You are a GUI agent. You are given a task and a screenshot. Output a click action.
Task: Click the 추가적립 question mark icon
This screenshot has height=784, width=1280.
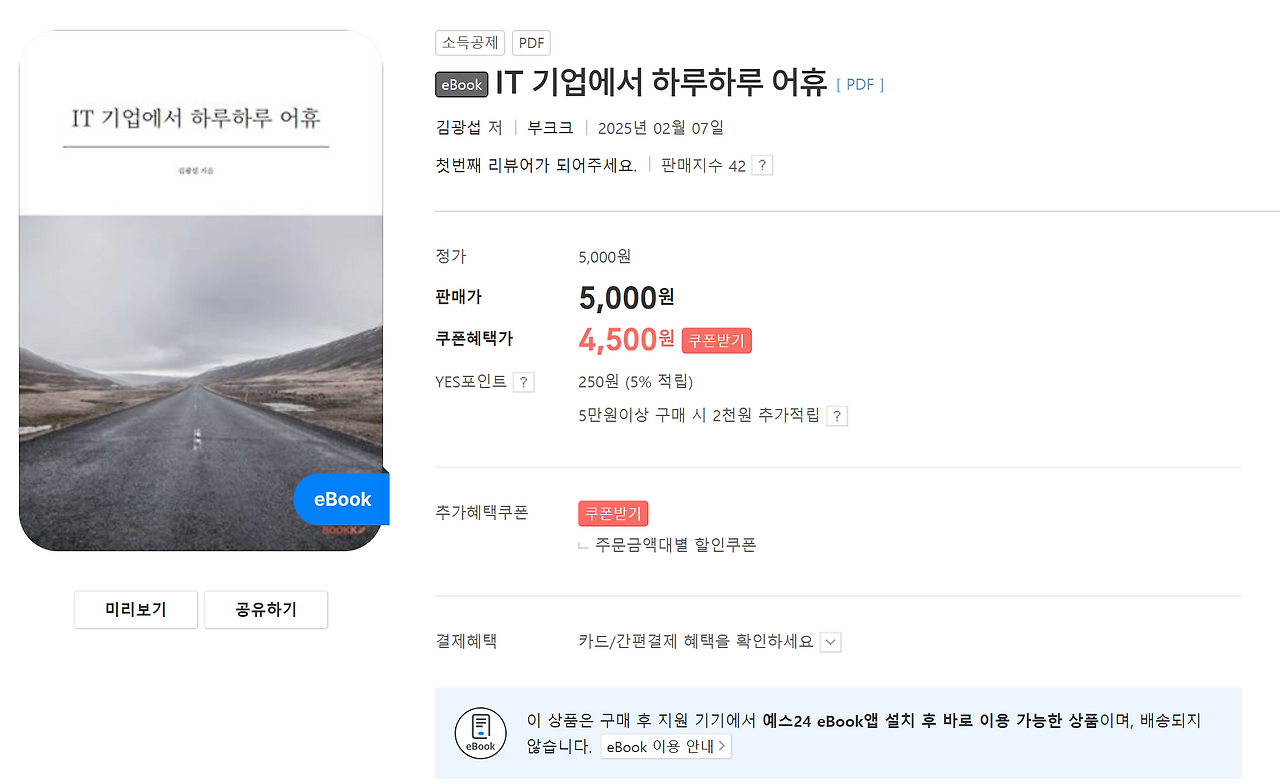tap(837, 415)
